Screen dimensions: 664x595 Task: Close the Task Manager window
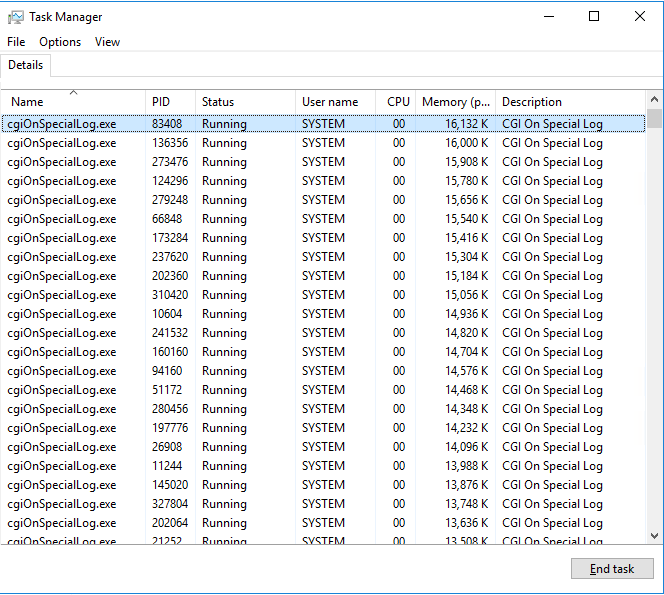(x=640, y=17)
